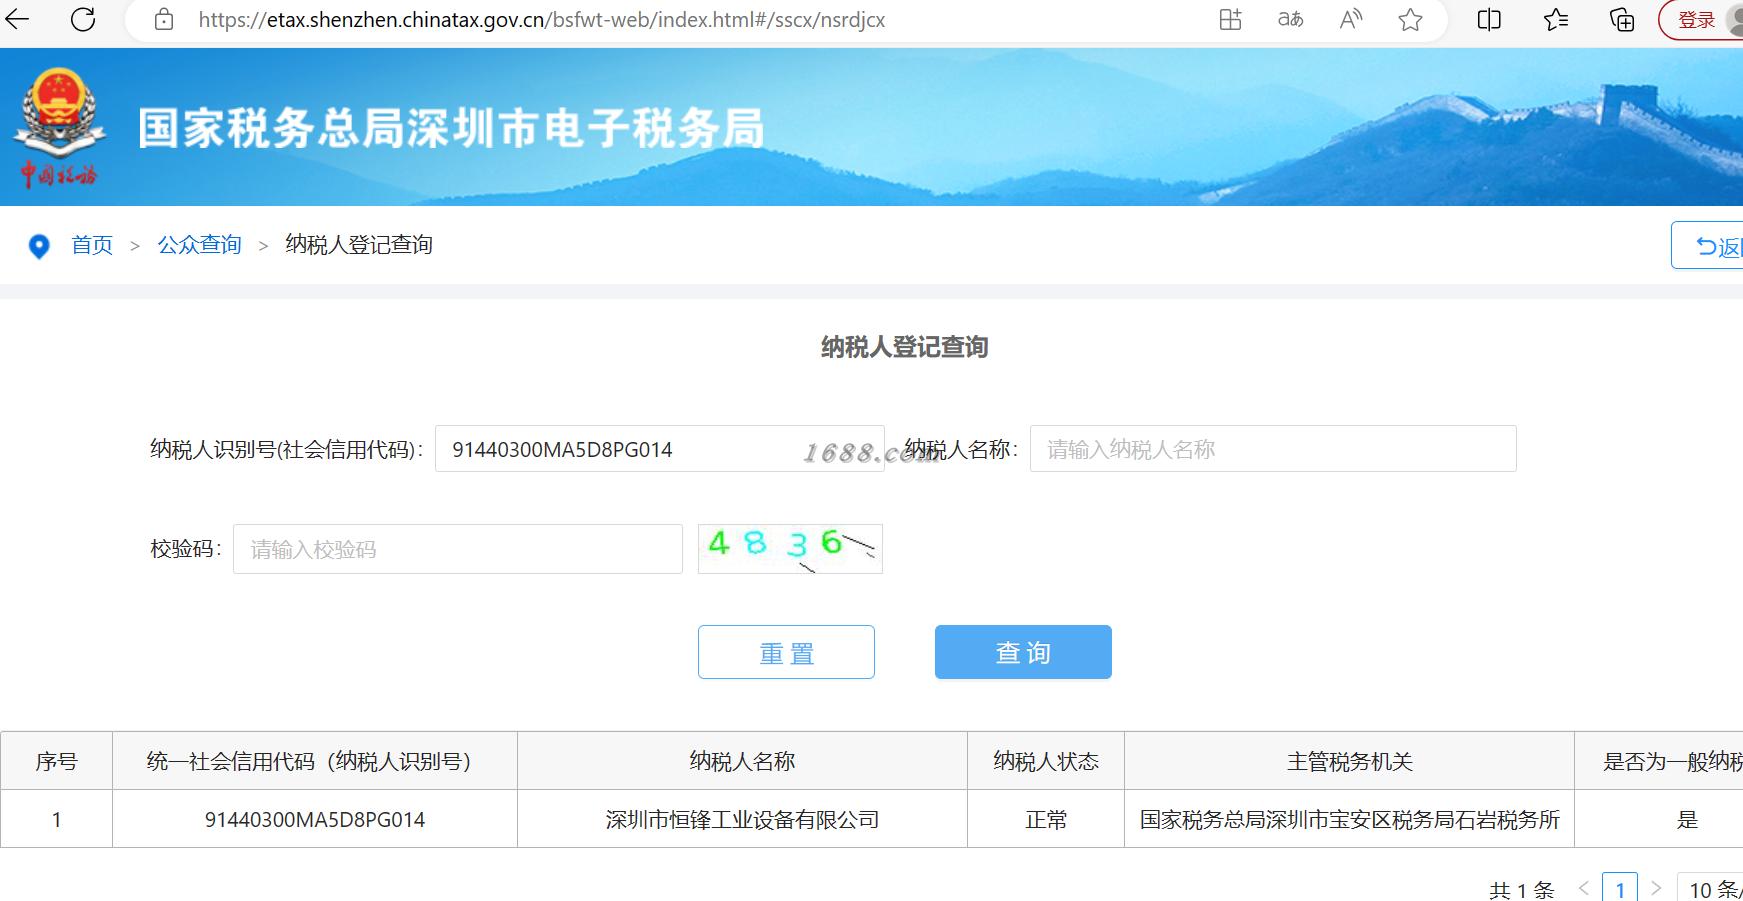Click the 返回 return button

pos(1707,246)
